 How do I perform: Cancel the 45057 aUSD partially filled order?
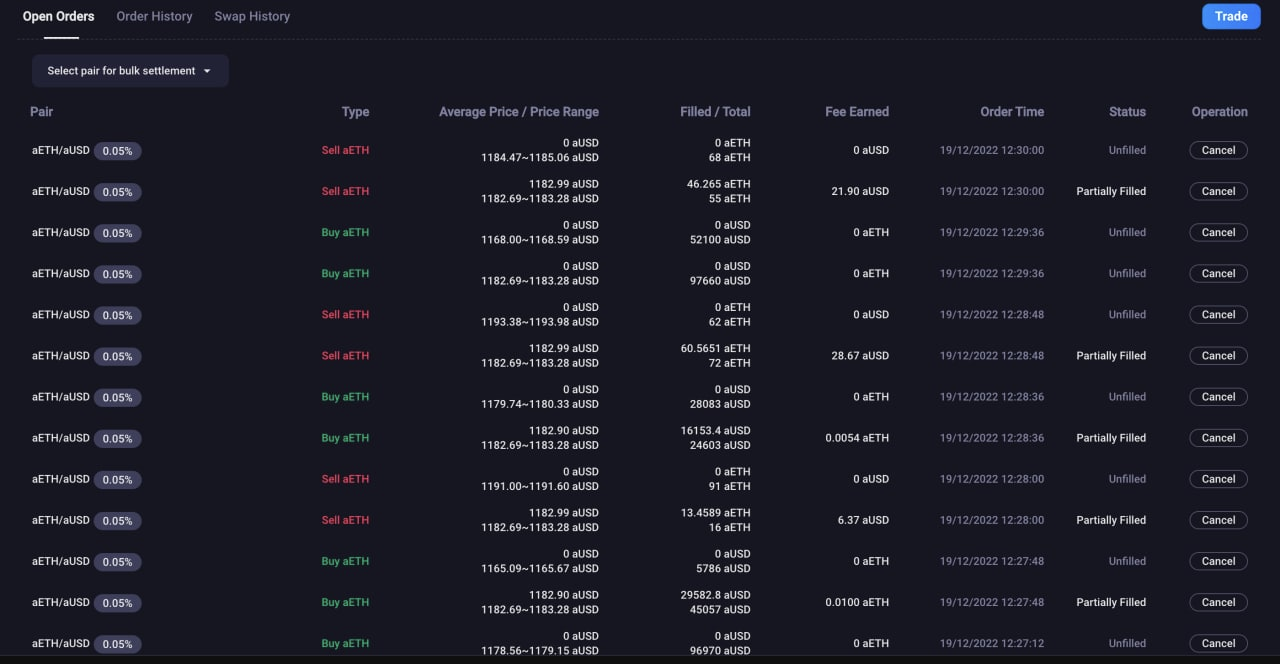tap(1218, 602)
